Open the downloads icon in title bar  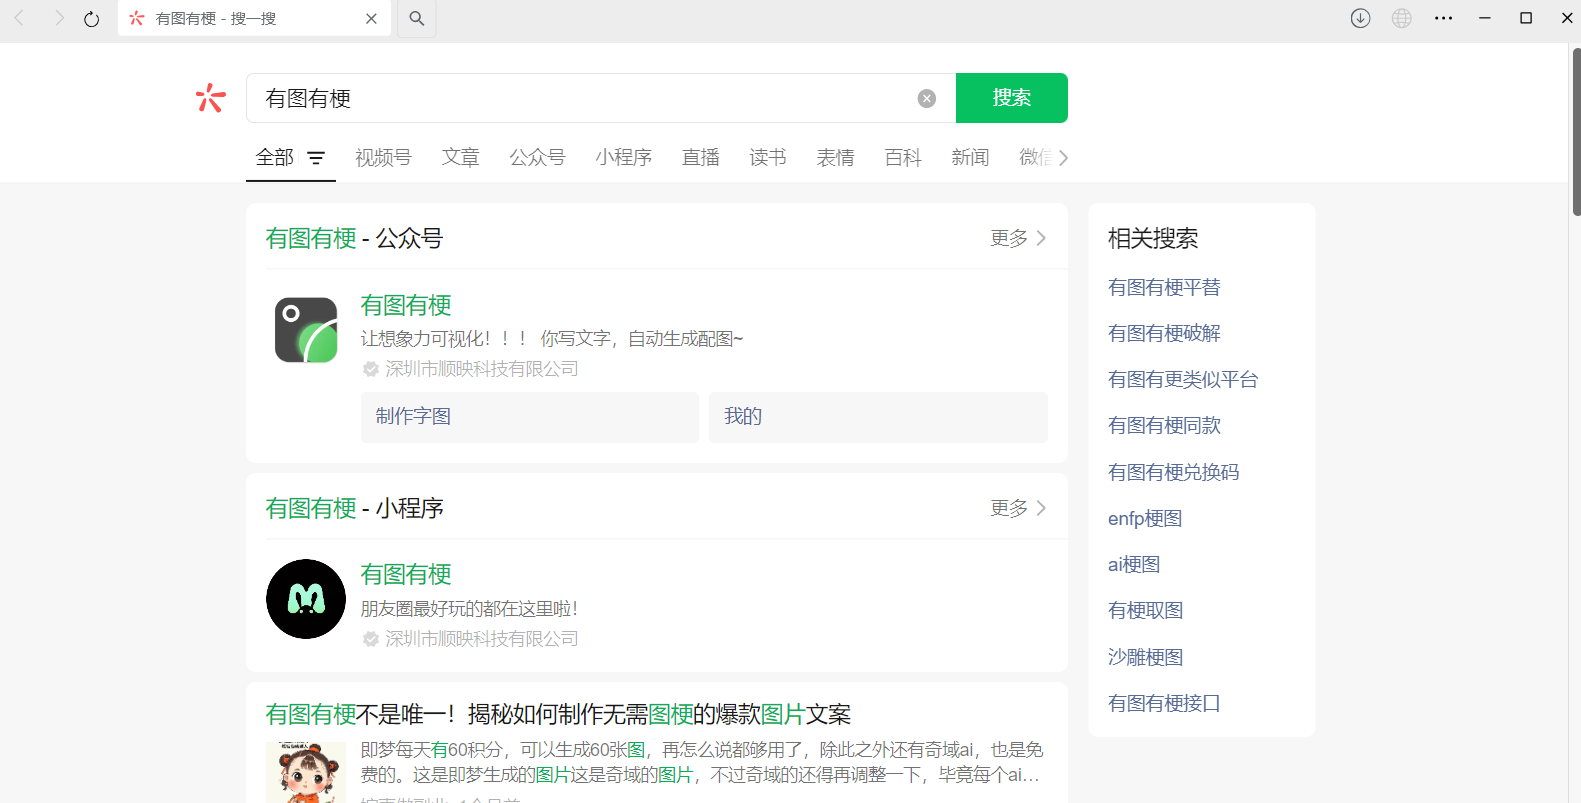pos(1360,18)
